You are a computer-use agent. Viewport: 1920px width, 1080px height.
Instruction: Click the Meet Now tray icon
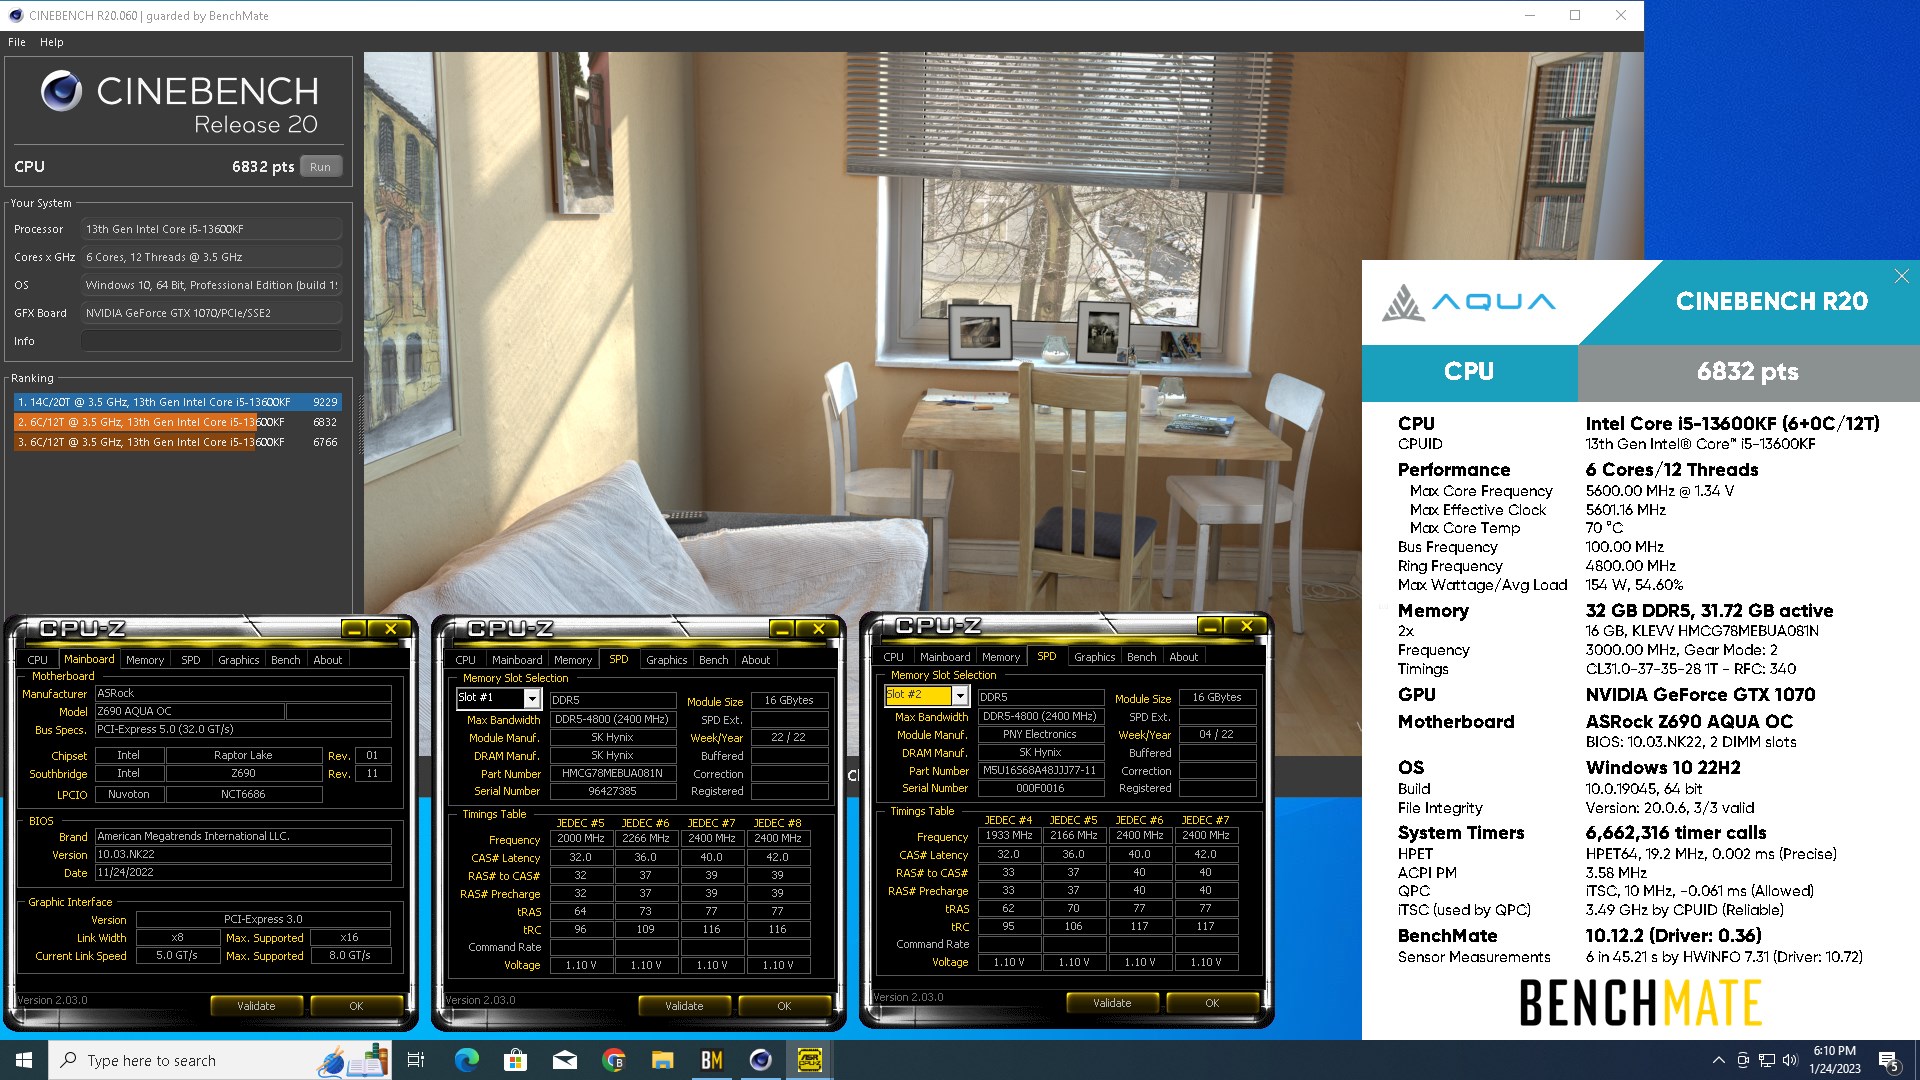point(1743,1060)
